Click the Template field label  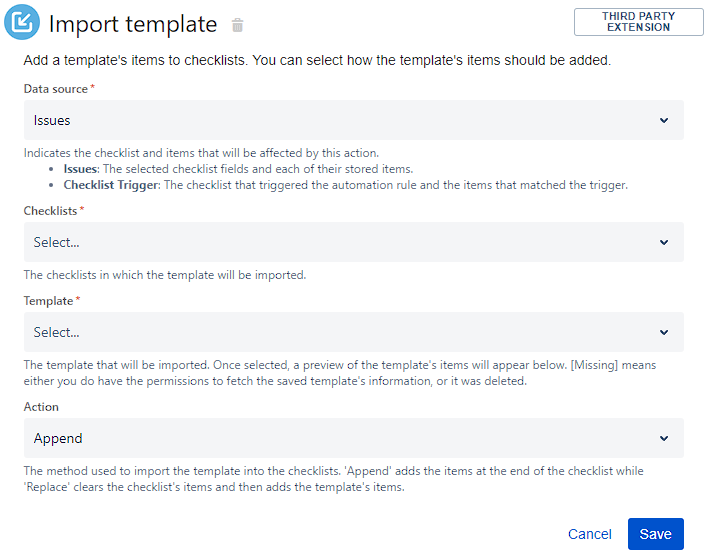pos(48,301)
